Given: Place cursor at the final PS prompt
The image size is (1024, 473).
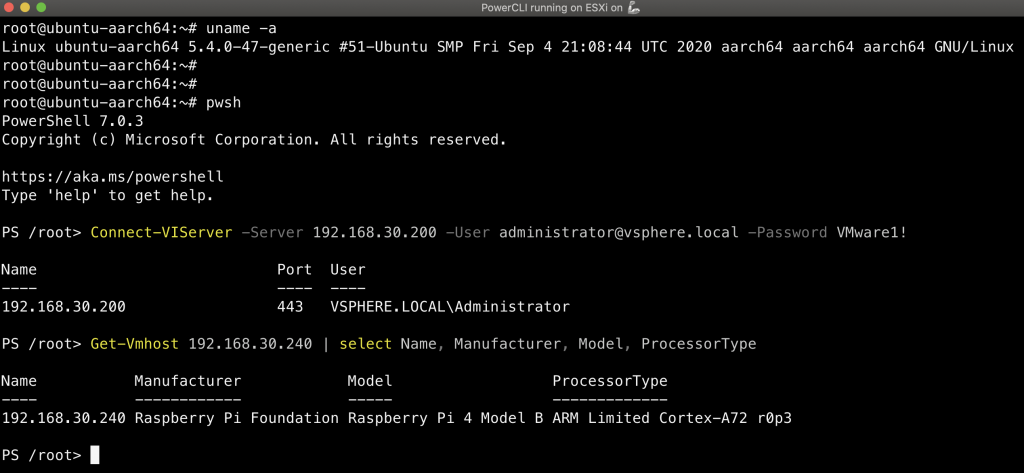Looking at the screenshot, I should pyautogui.click(x=95, y=455).
